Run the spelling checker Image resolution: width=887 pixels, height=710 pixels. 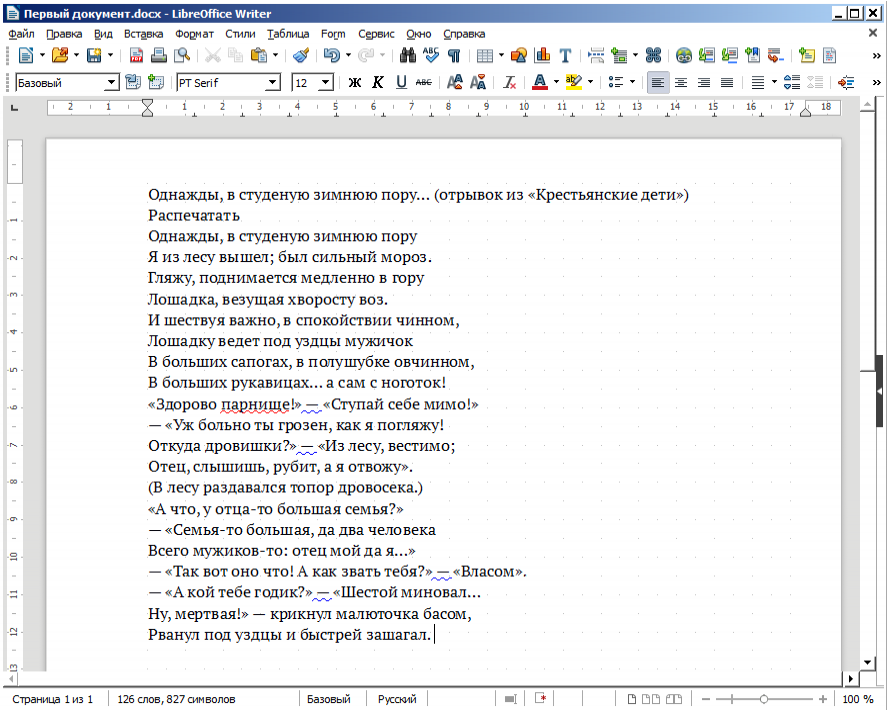(430, 56)
